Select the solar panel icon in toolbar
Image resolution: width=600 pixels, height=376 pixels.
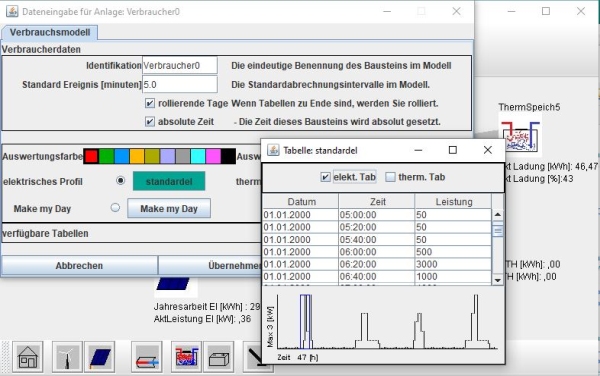coord(100,356)
